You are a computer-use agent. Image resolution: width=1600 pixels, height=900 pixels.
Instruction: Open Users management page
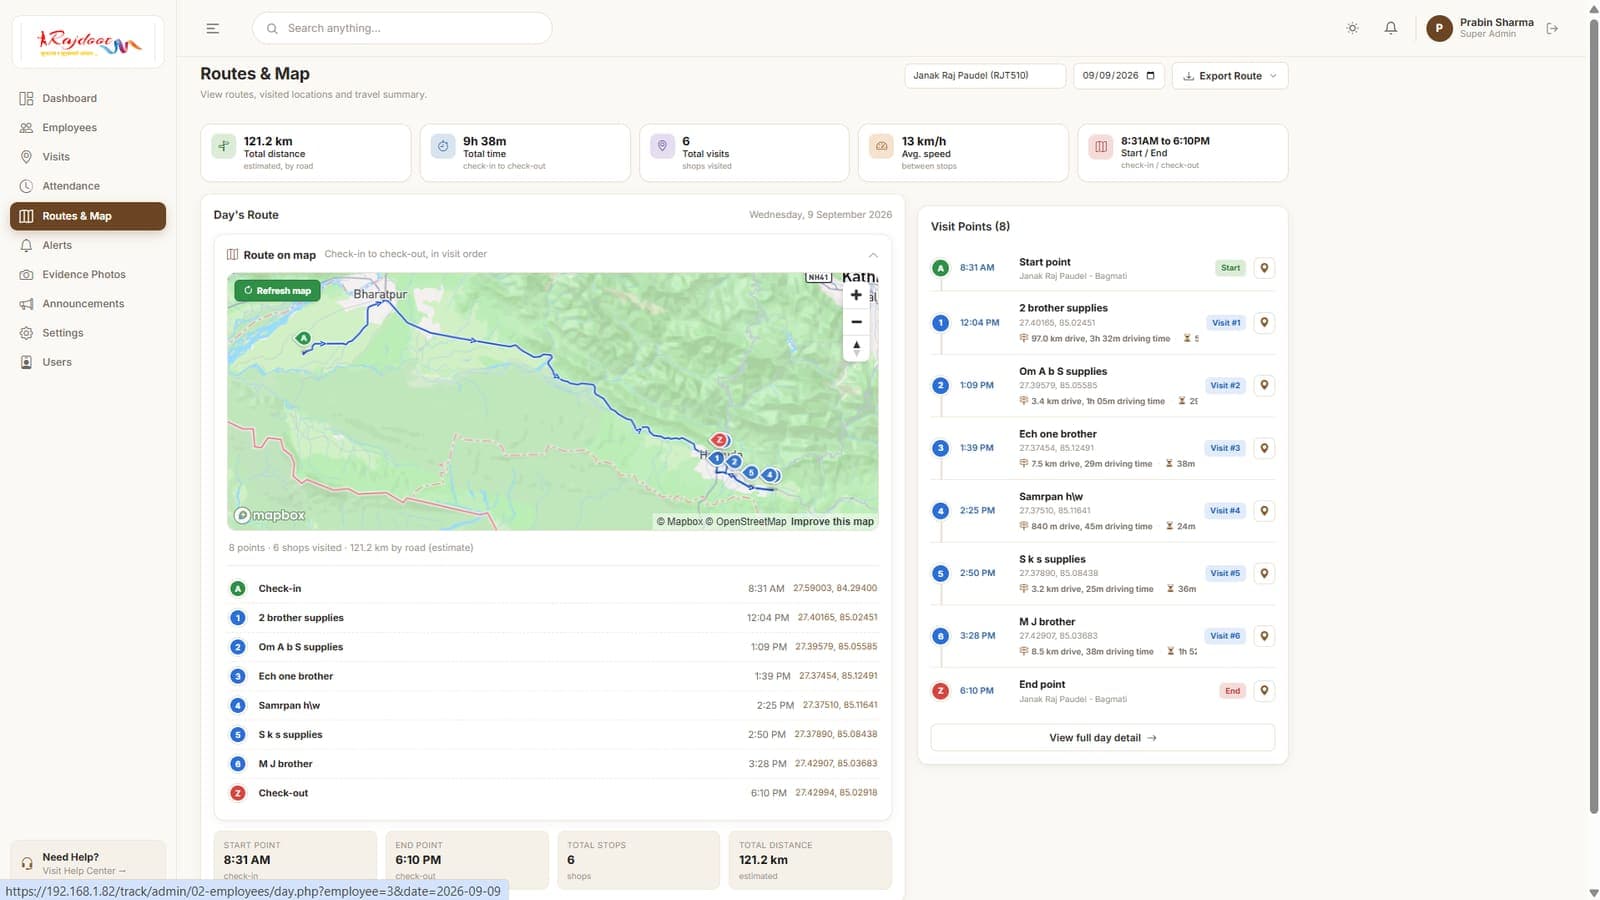click(88, 362)
